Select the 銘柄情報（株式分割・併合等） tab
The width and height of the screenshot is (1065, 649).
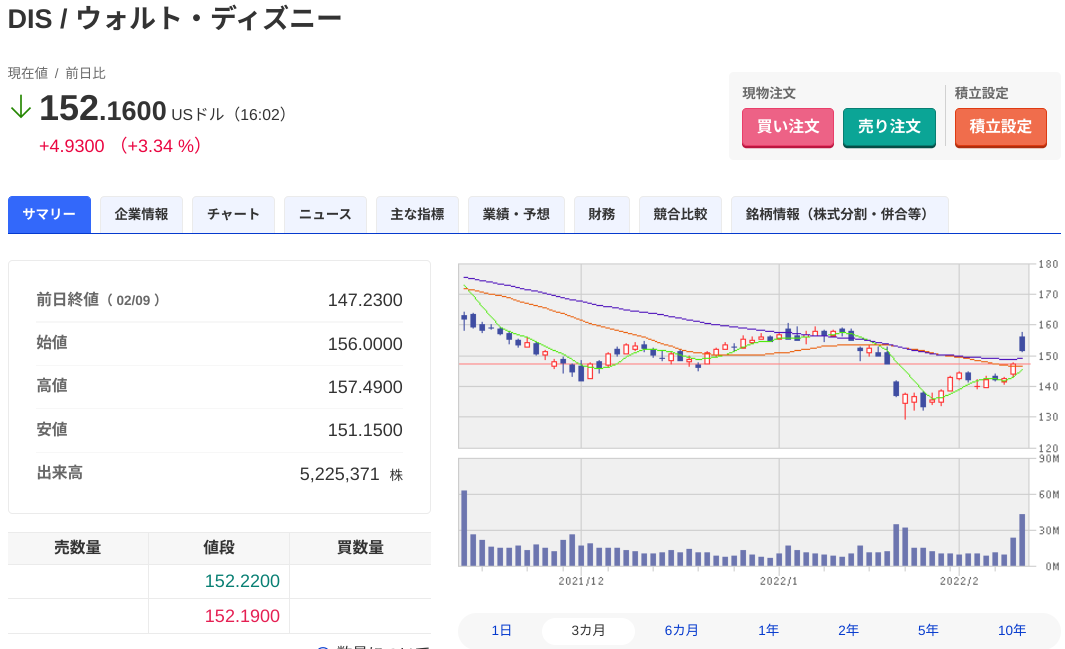click(x=840, y=215)
